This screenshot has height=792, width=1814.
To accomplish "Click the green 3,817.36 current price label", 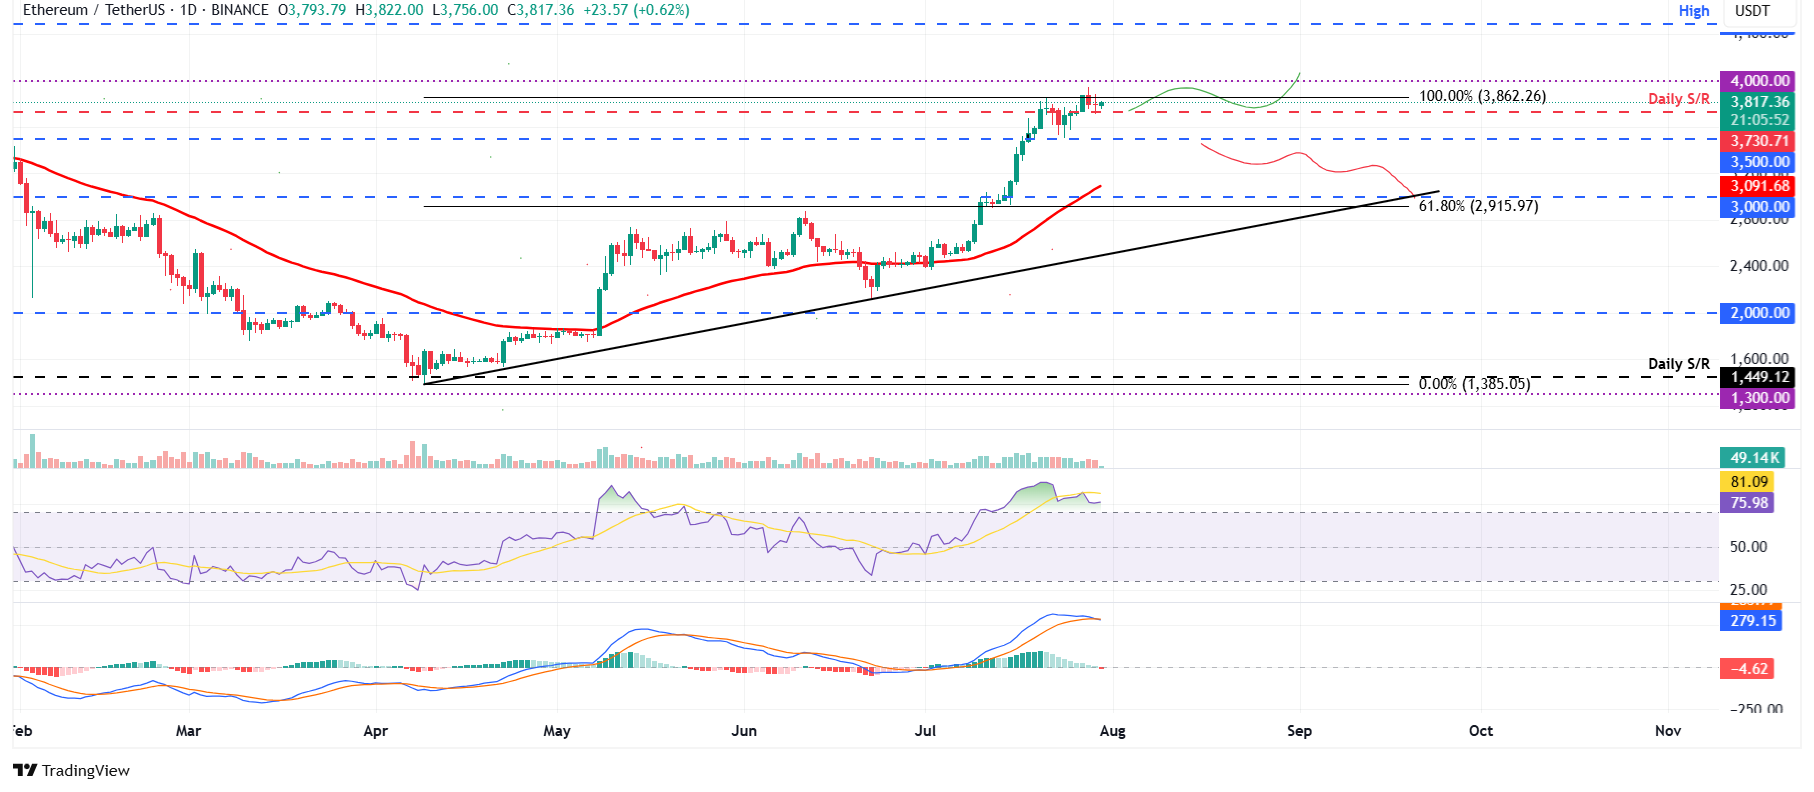I will point(1759,102).
